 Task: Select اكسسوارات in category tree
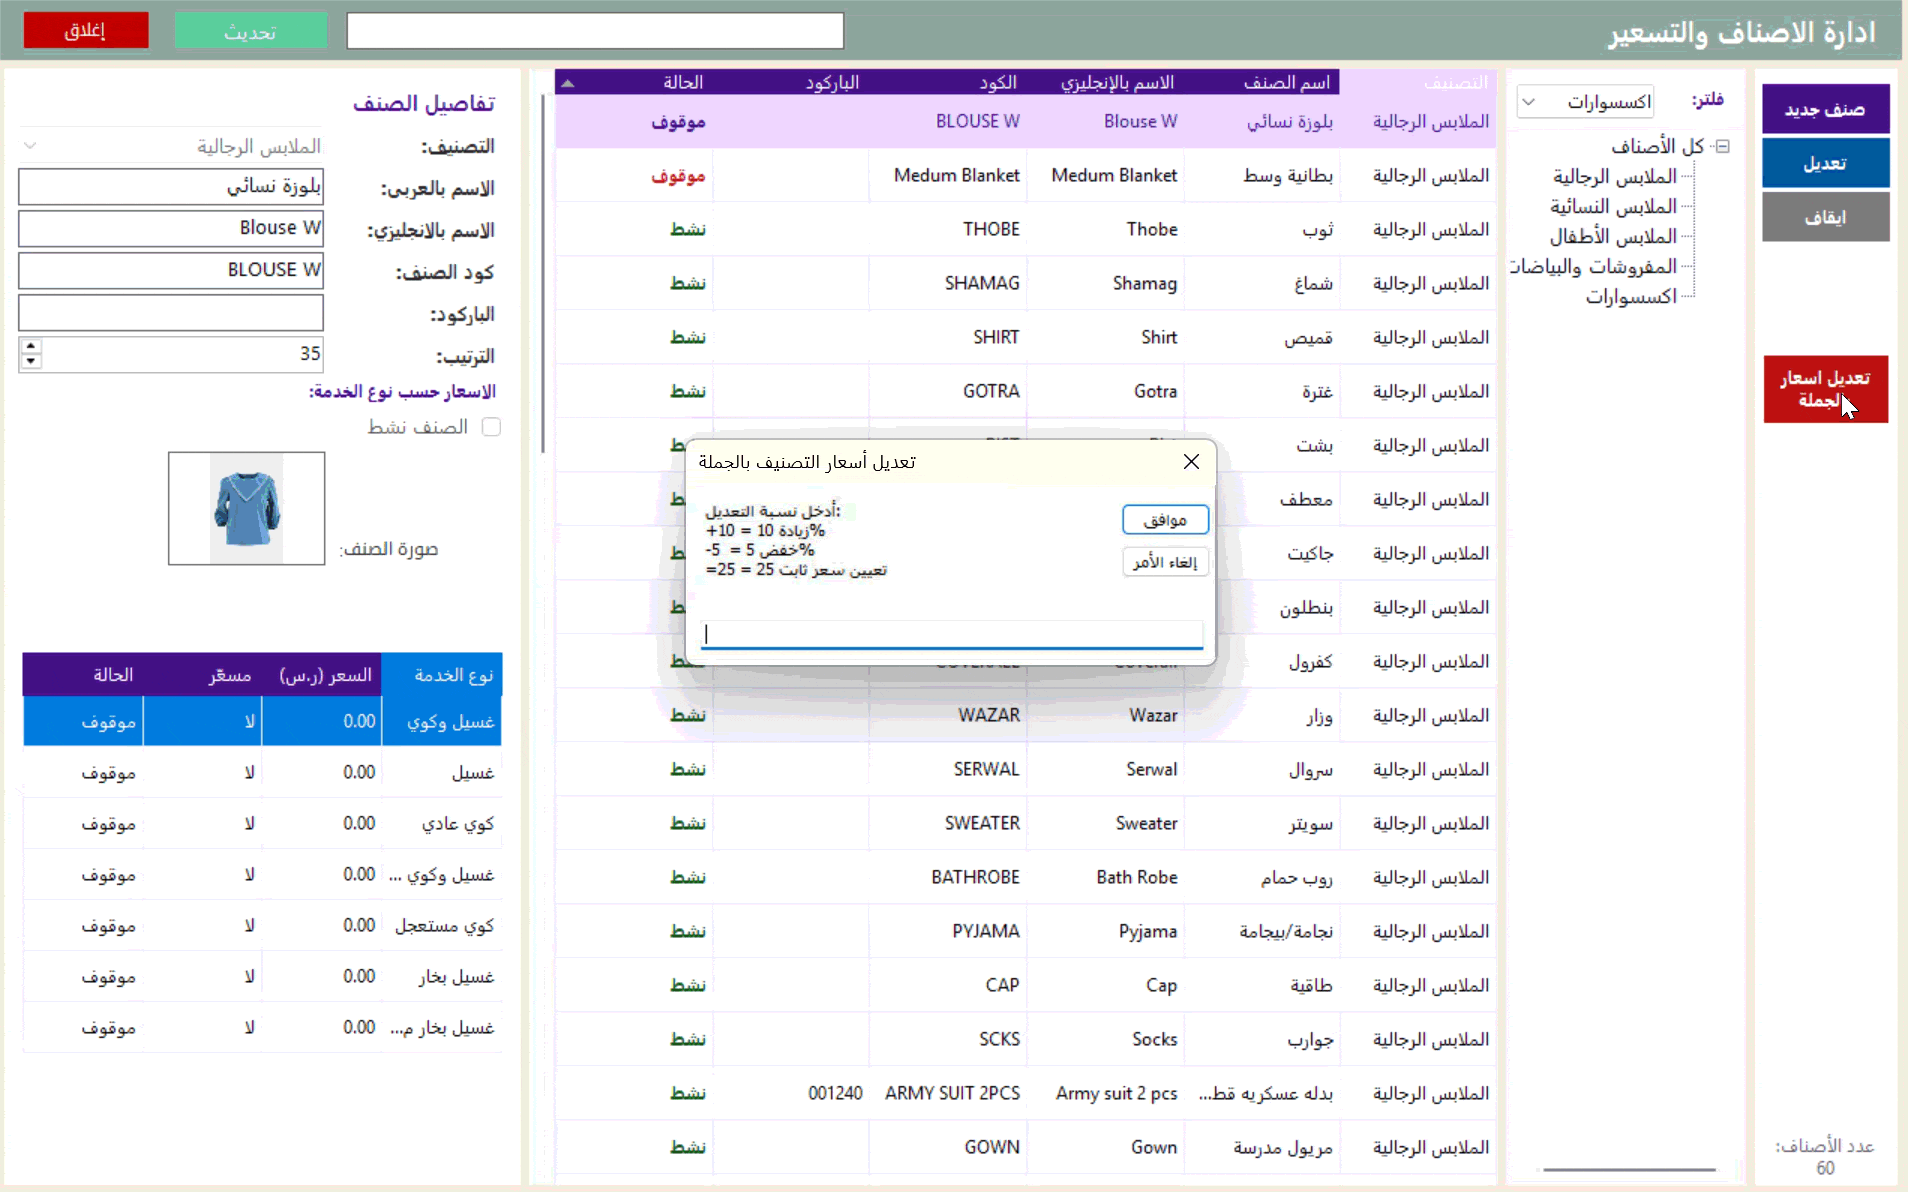tap(1631, 296)
